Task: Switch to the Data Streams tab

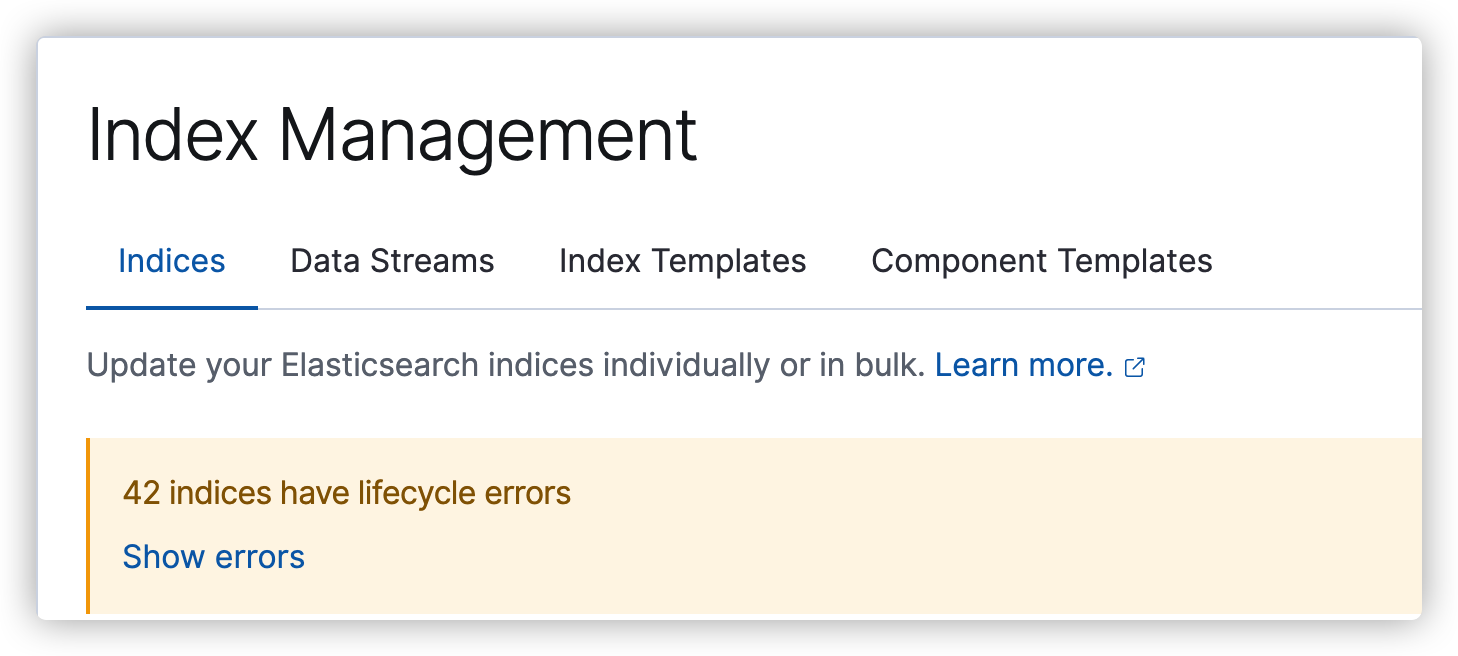Action: click(392, 261)
